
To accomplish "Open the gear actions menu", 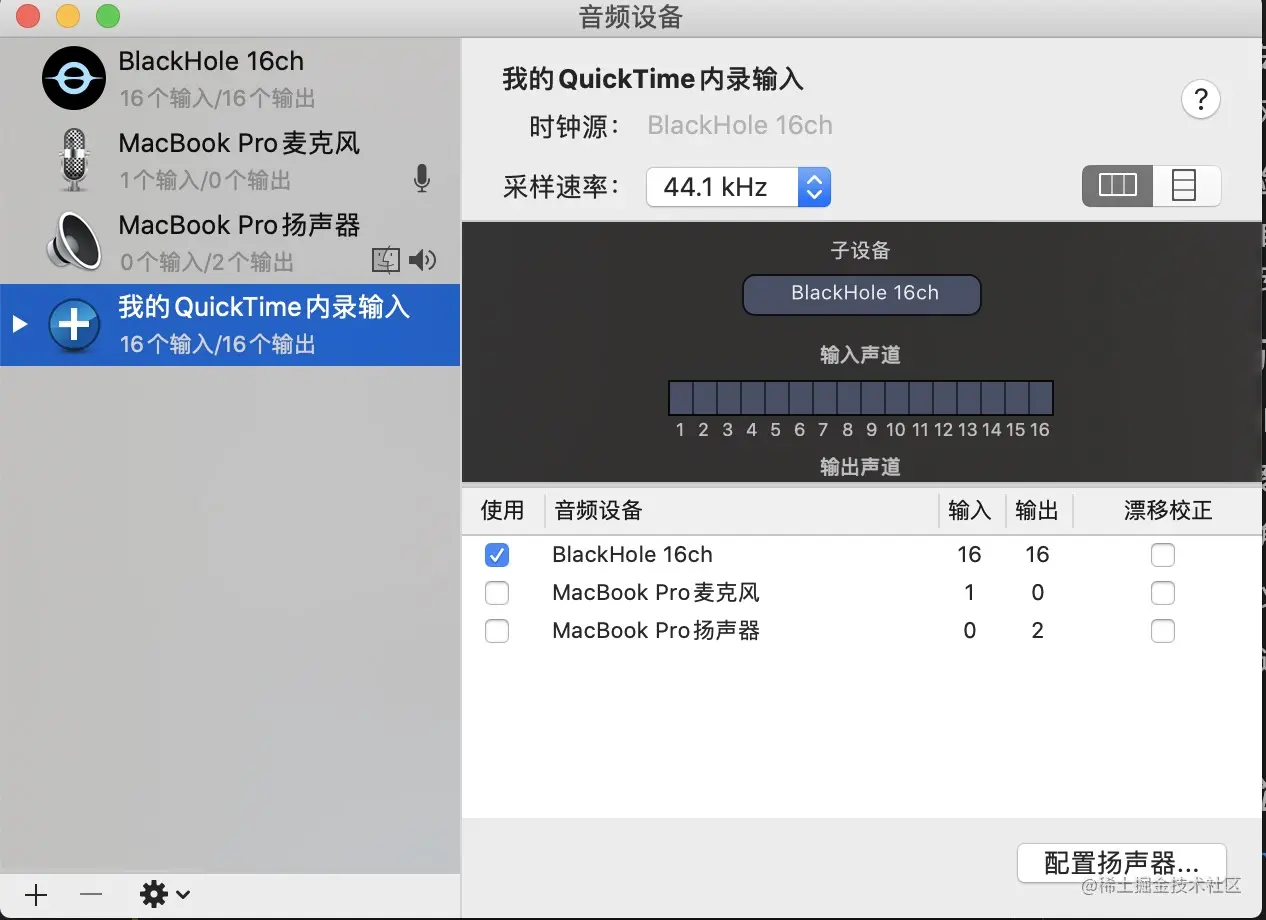I will click(x=164, y=894).
